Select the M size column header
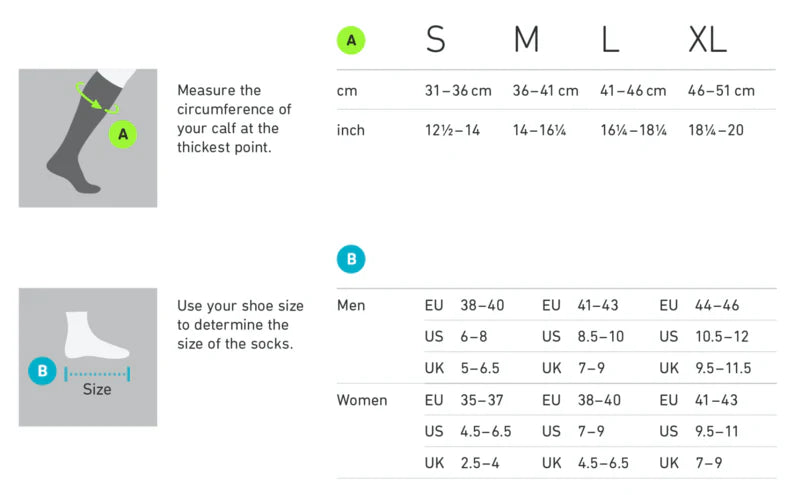Image resolution: width=799 pixels, height=495 pixels. [526, 40]
